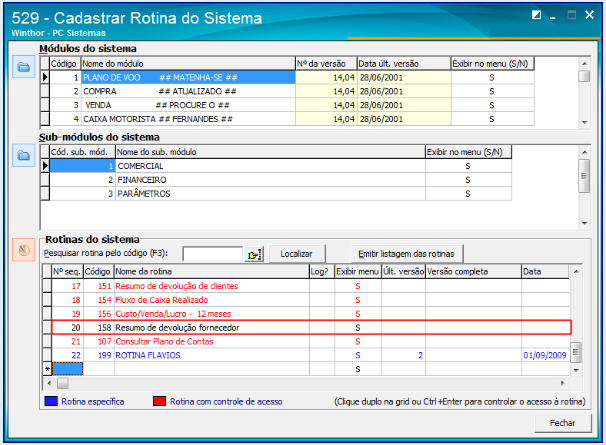
Task: Click the Últ. versão column header
Action: pos(403,272)
